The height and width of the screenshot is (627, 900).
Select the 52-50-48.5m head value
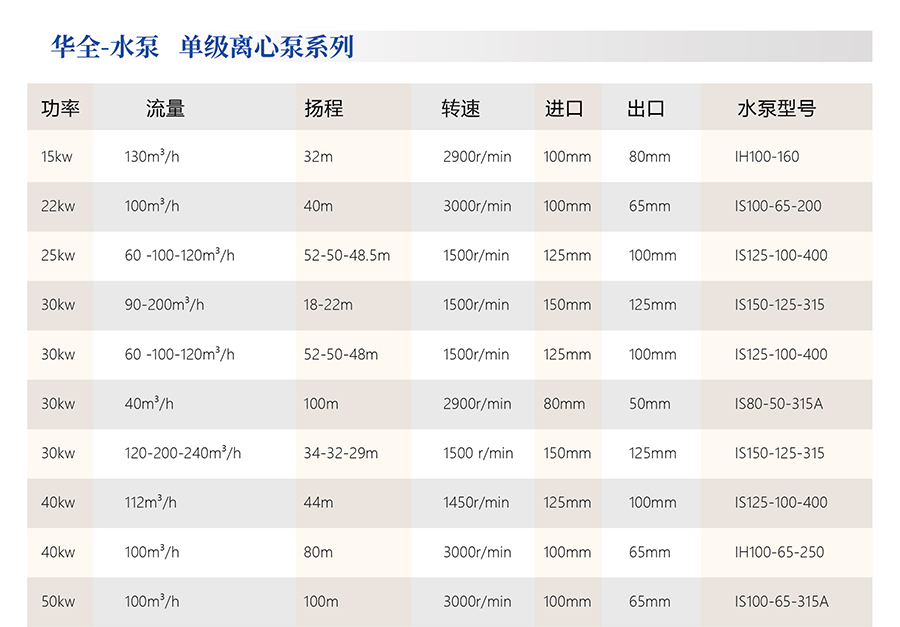pos(347,256)
